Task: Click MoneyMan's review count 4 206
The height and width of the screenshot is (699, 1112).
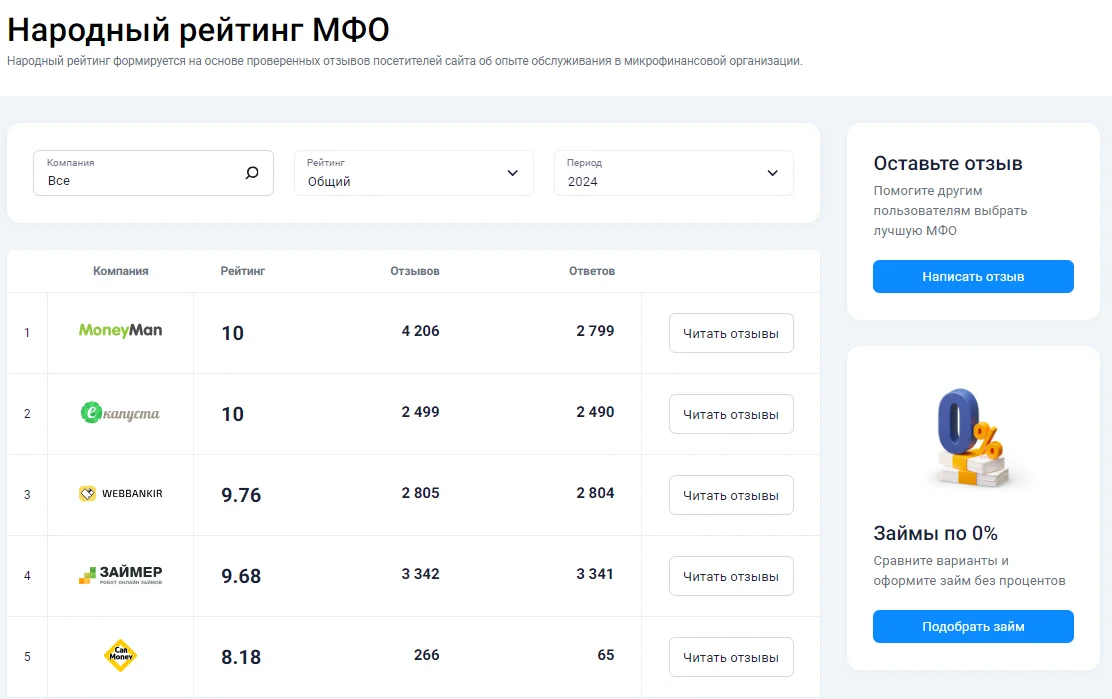Action: tap(421, 331)
